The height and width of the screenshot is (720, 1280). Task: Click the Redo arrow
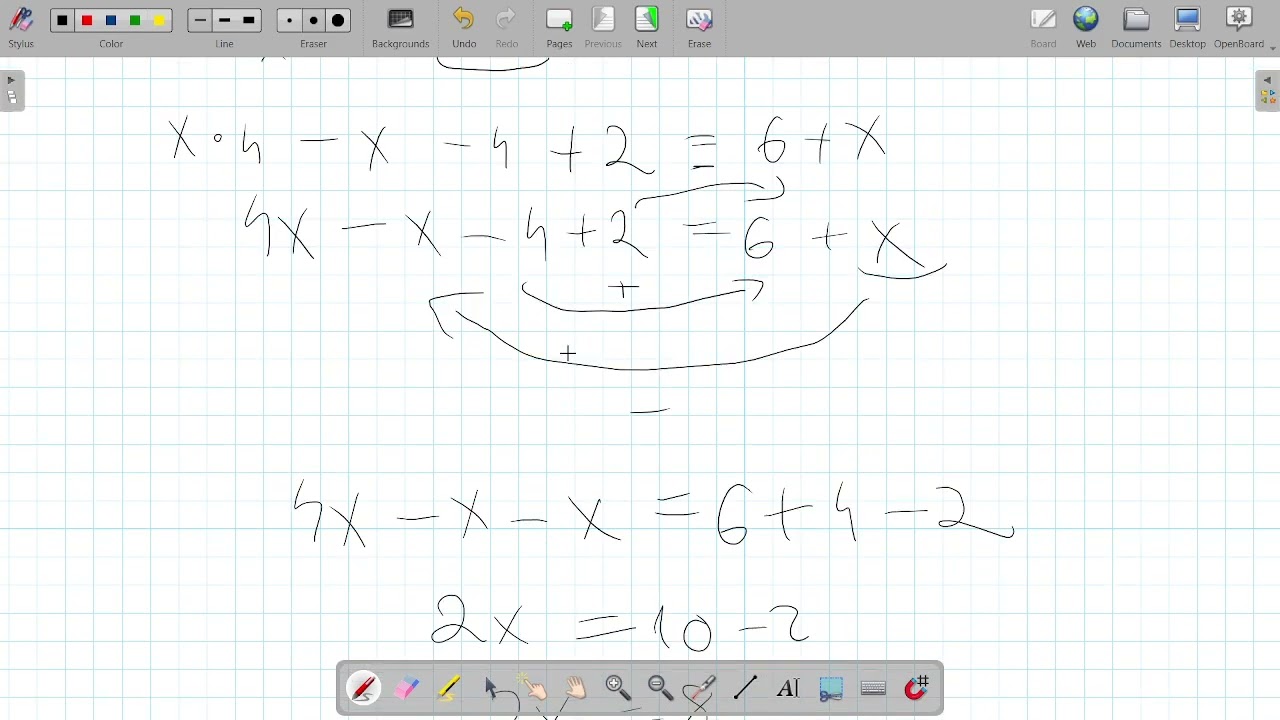pyautogui.click(x=507, y=27)
